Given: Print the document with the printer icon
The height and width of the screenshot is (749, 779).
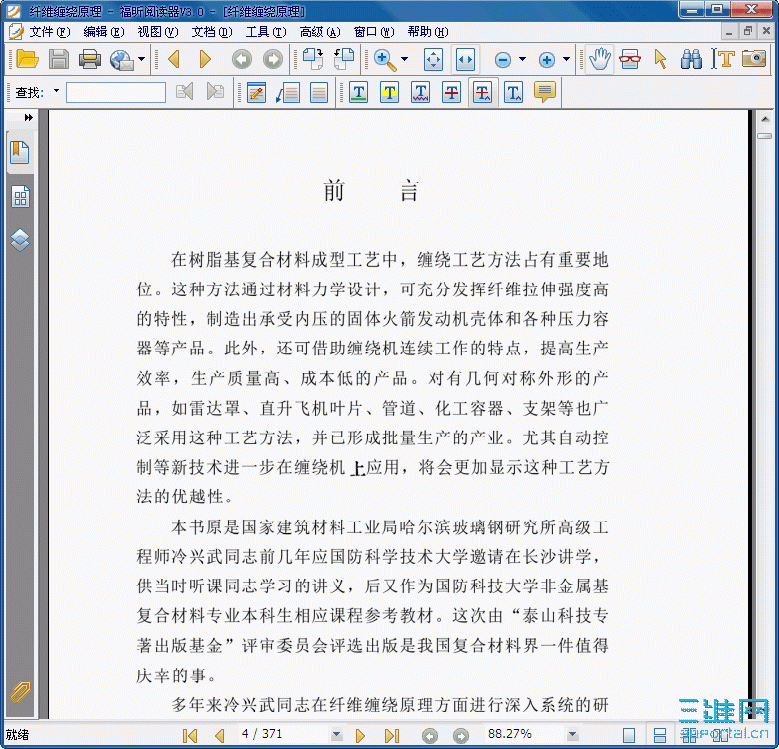Looking at the screenshot, I should [x=90, y=60].
